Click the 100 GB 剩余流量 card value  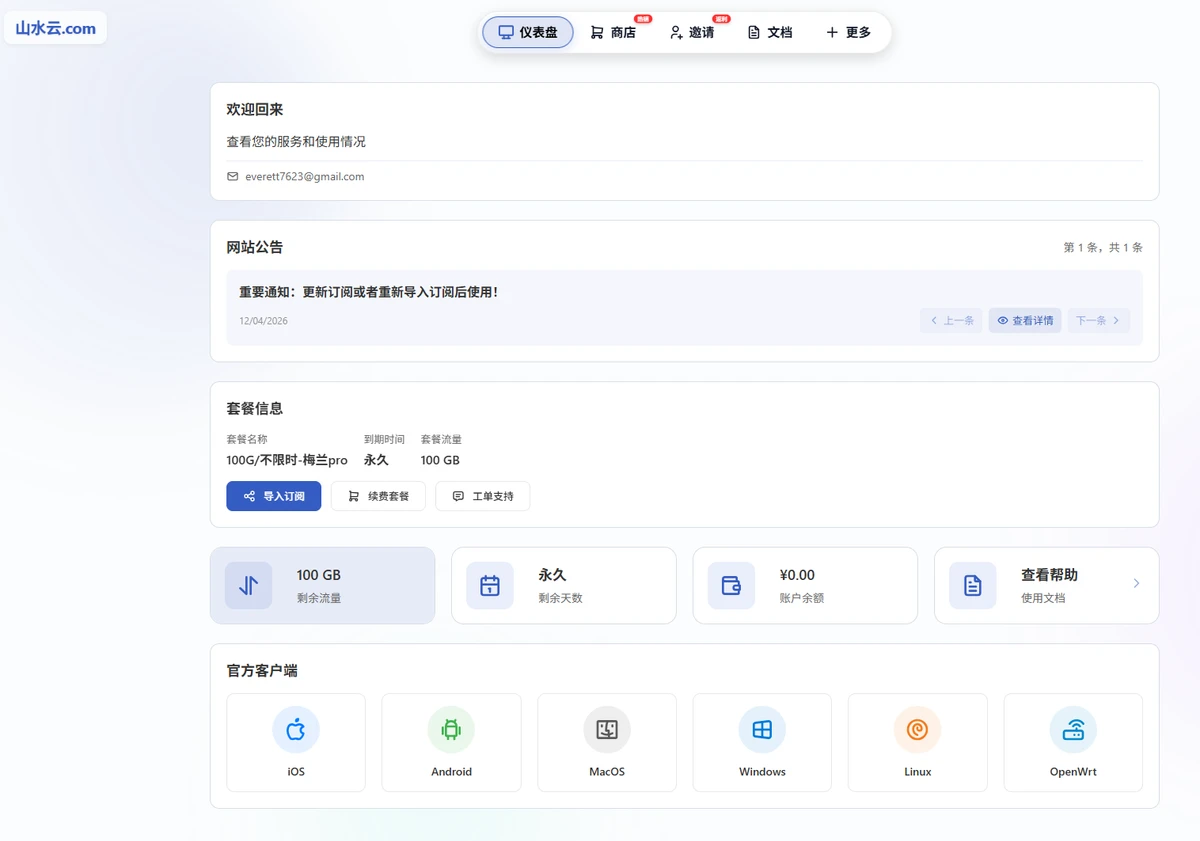(319, 575)
